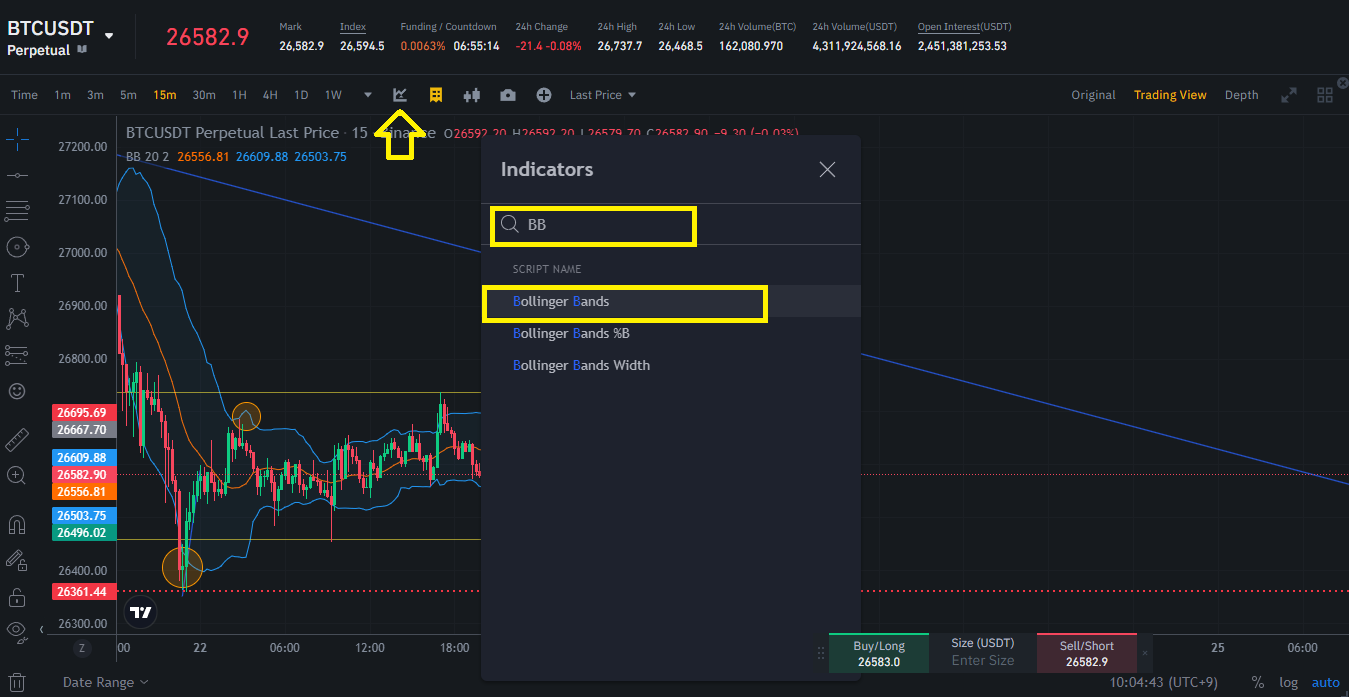The width and height of the screenshot is (1349, 697).
Task: Select the Text annotation tool
Action: [17, 282]
